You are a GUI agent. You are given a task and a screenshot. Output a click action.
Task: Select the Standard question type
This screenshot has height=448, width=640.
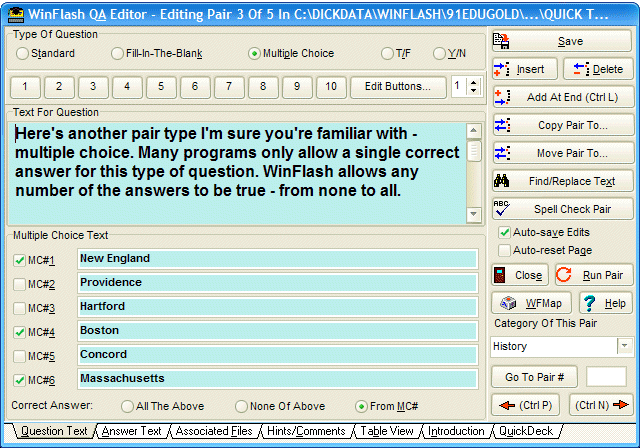click(22, 53)
